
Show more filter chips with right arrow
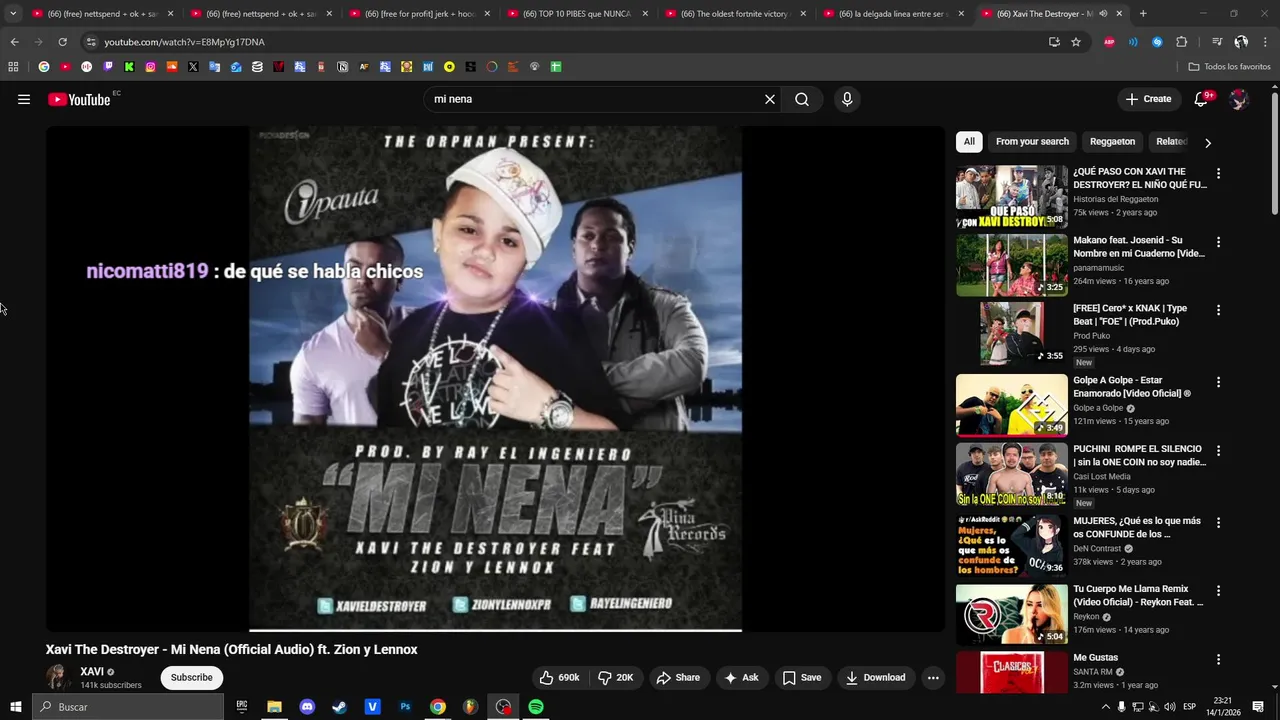[x=1207, y=142]
